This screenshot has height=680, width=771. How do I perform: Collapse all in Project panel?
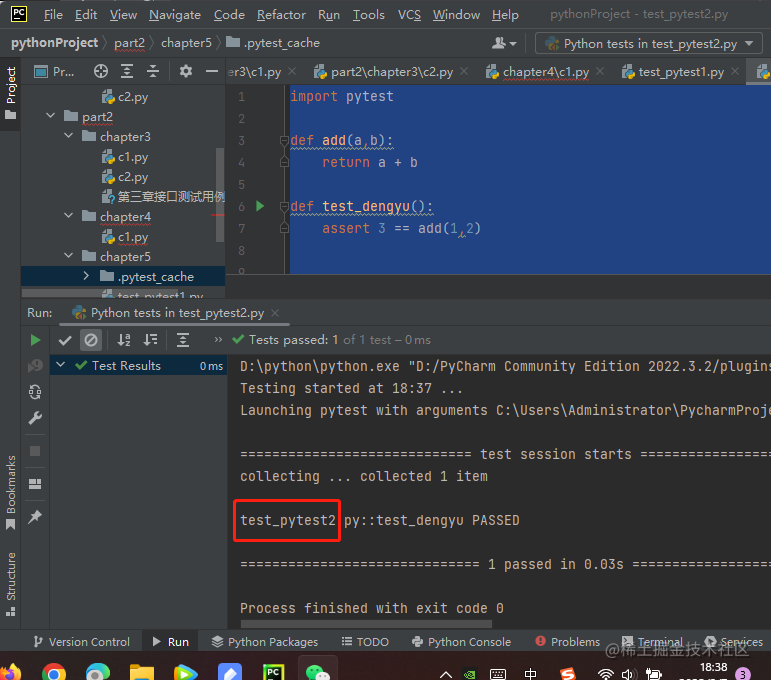153,71
